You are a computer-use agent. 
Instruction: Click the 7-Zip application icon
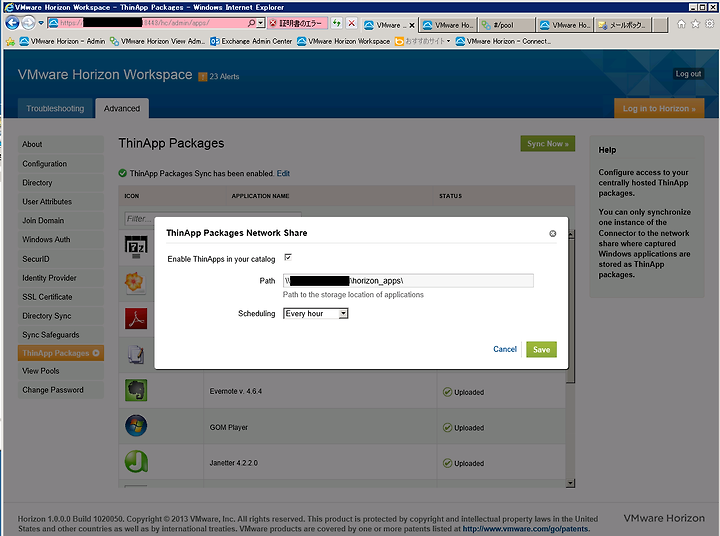(136, 247)
